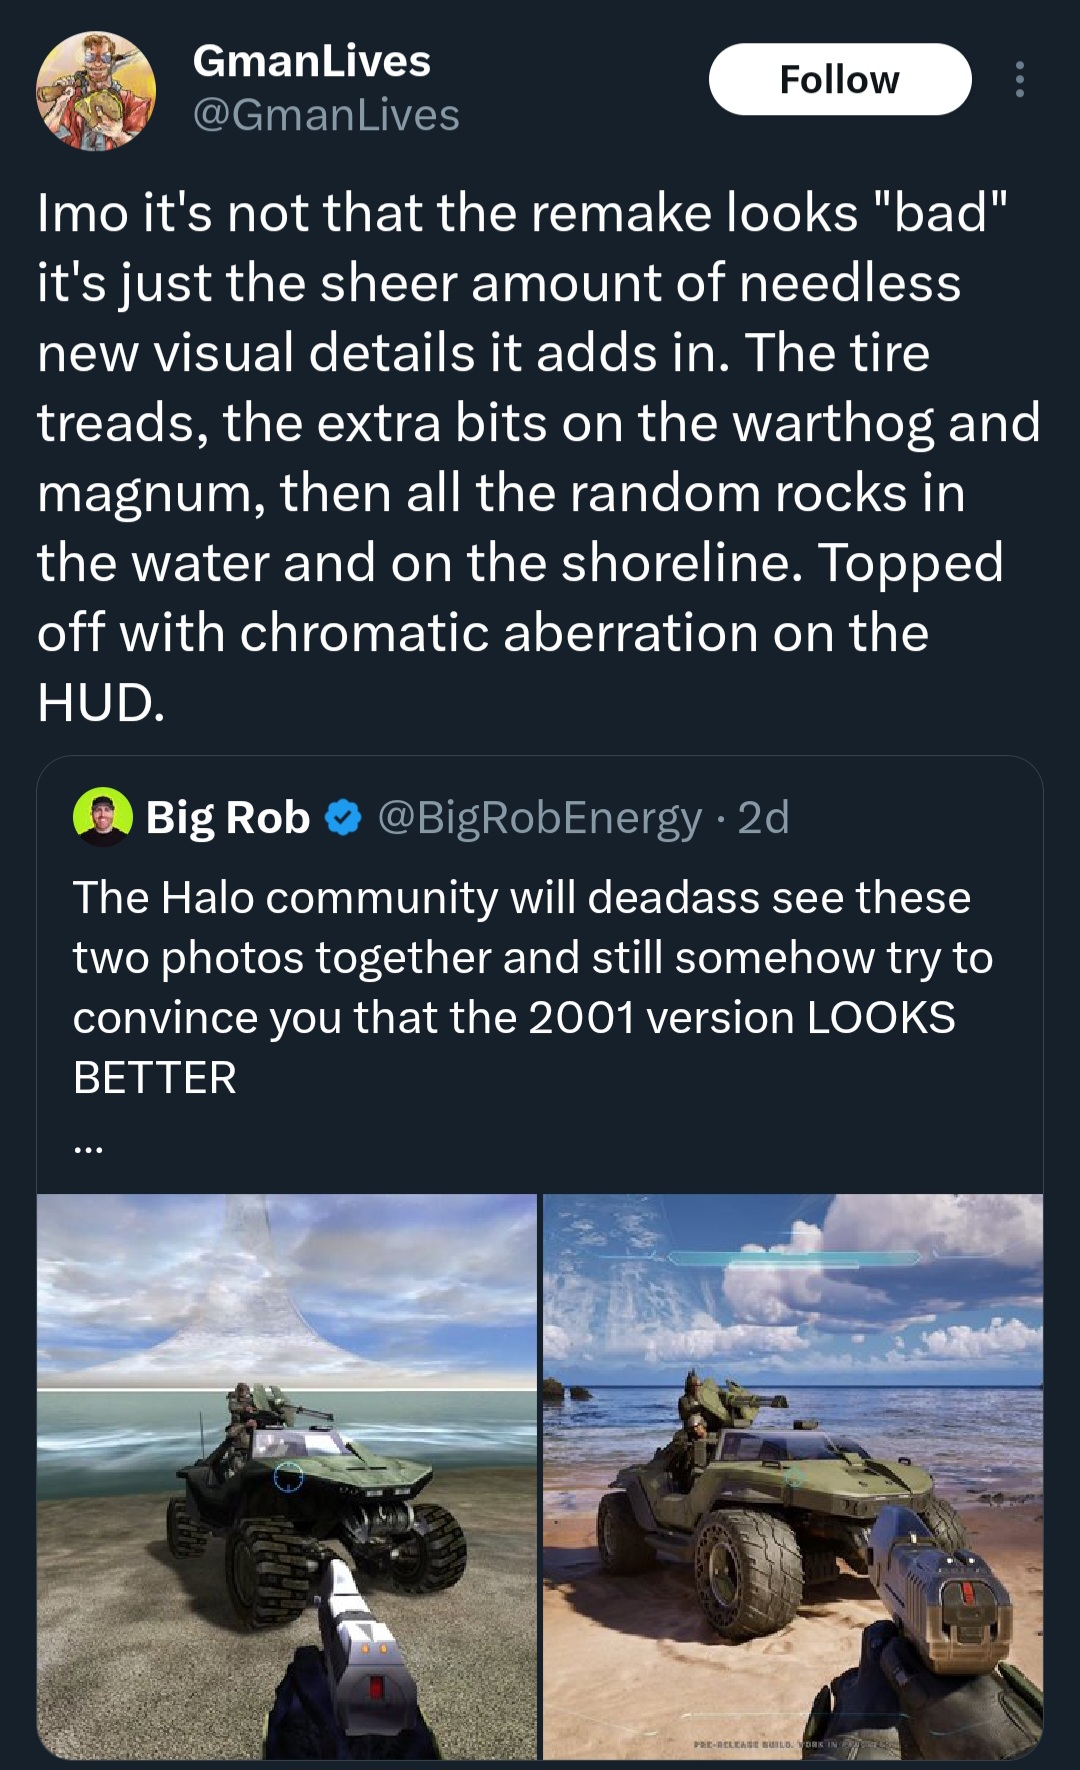
Task: Expand quoted tweet via the ellipsis
Action: pos(88,1149)
